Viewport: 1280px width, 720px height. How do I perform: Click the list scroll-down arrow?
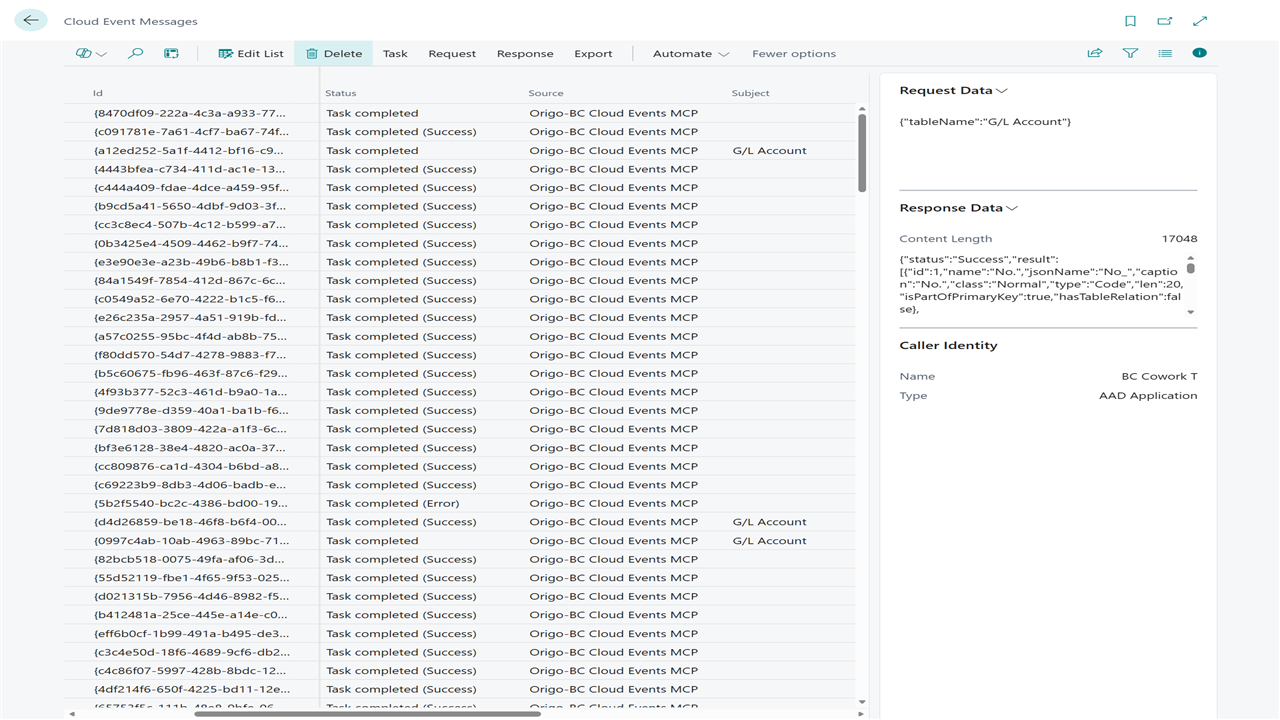862,702
